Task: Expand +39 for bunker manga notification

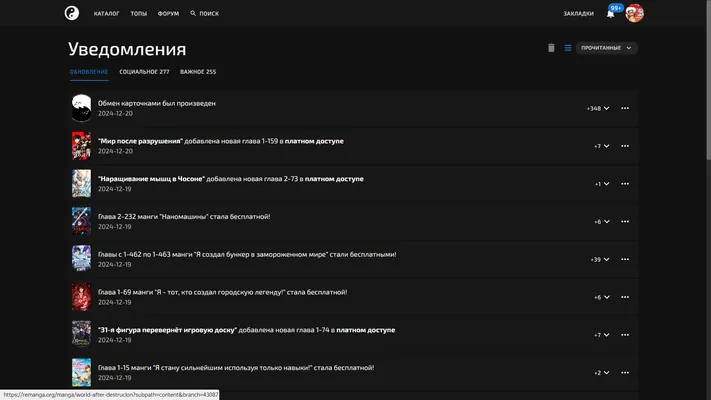Action: (x=600, y=259)
